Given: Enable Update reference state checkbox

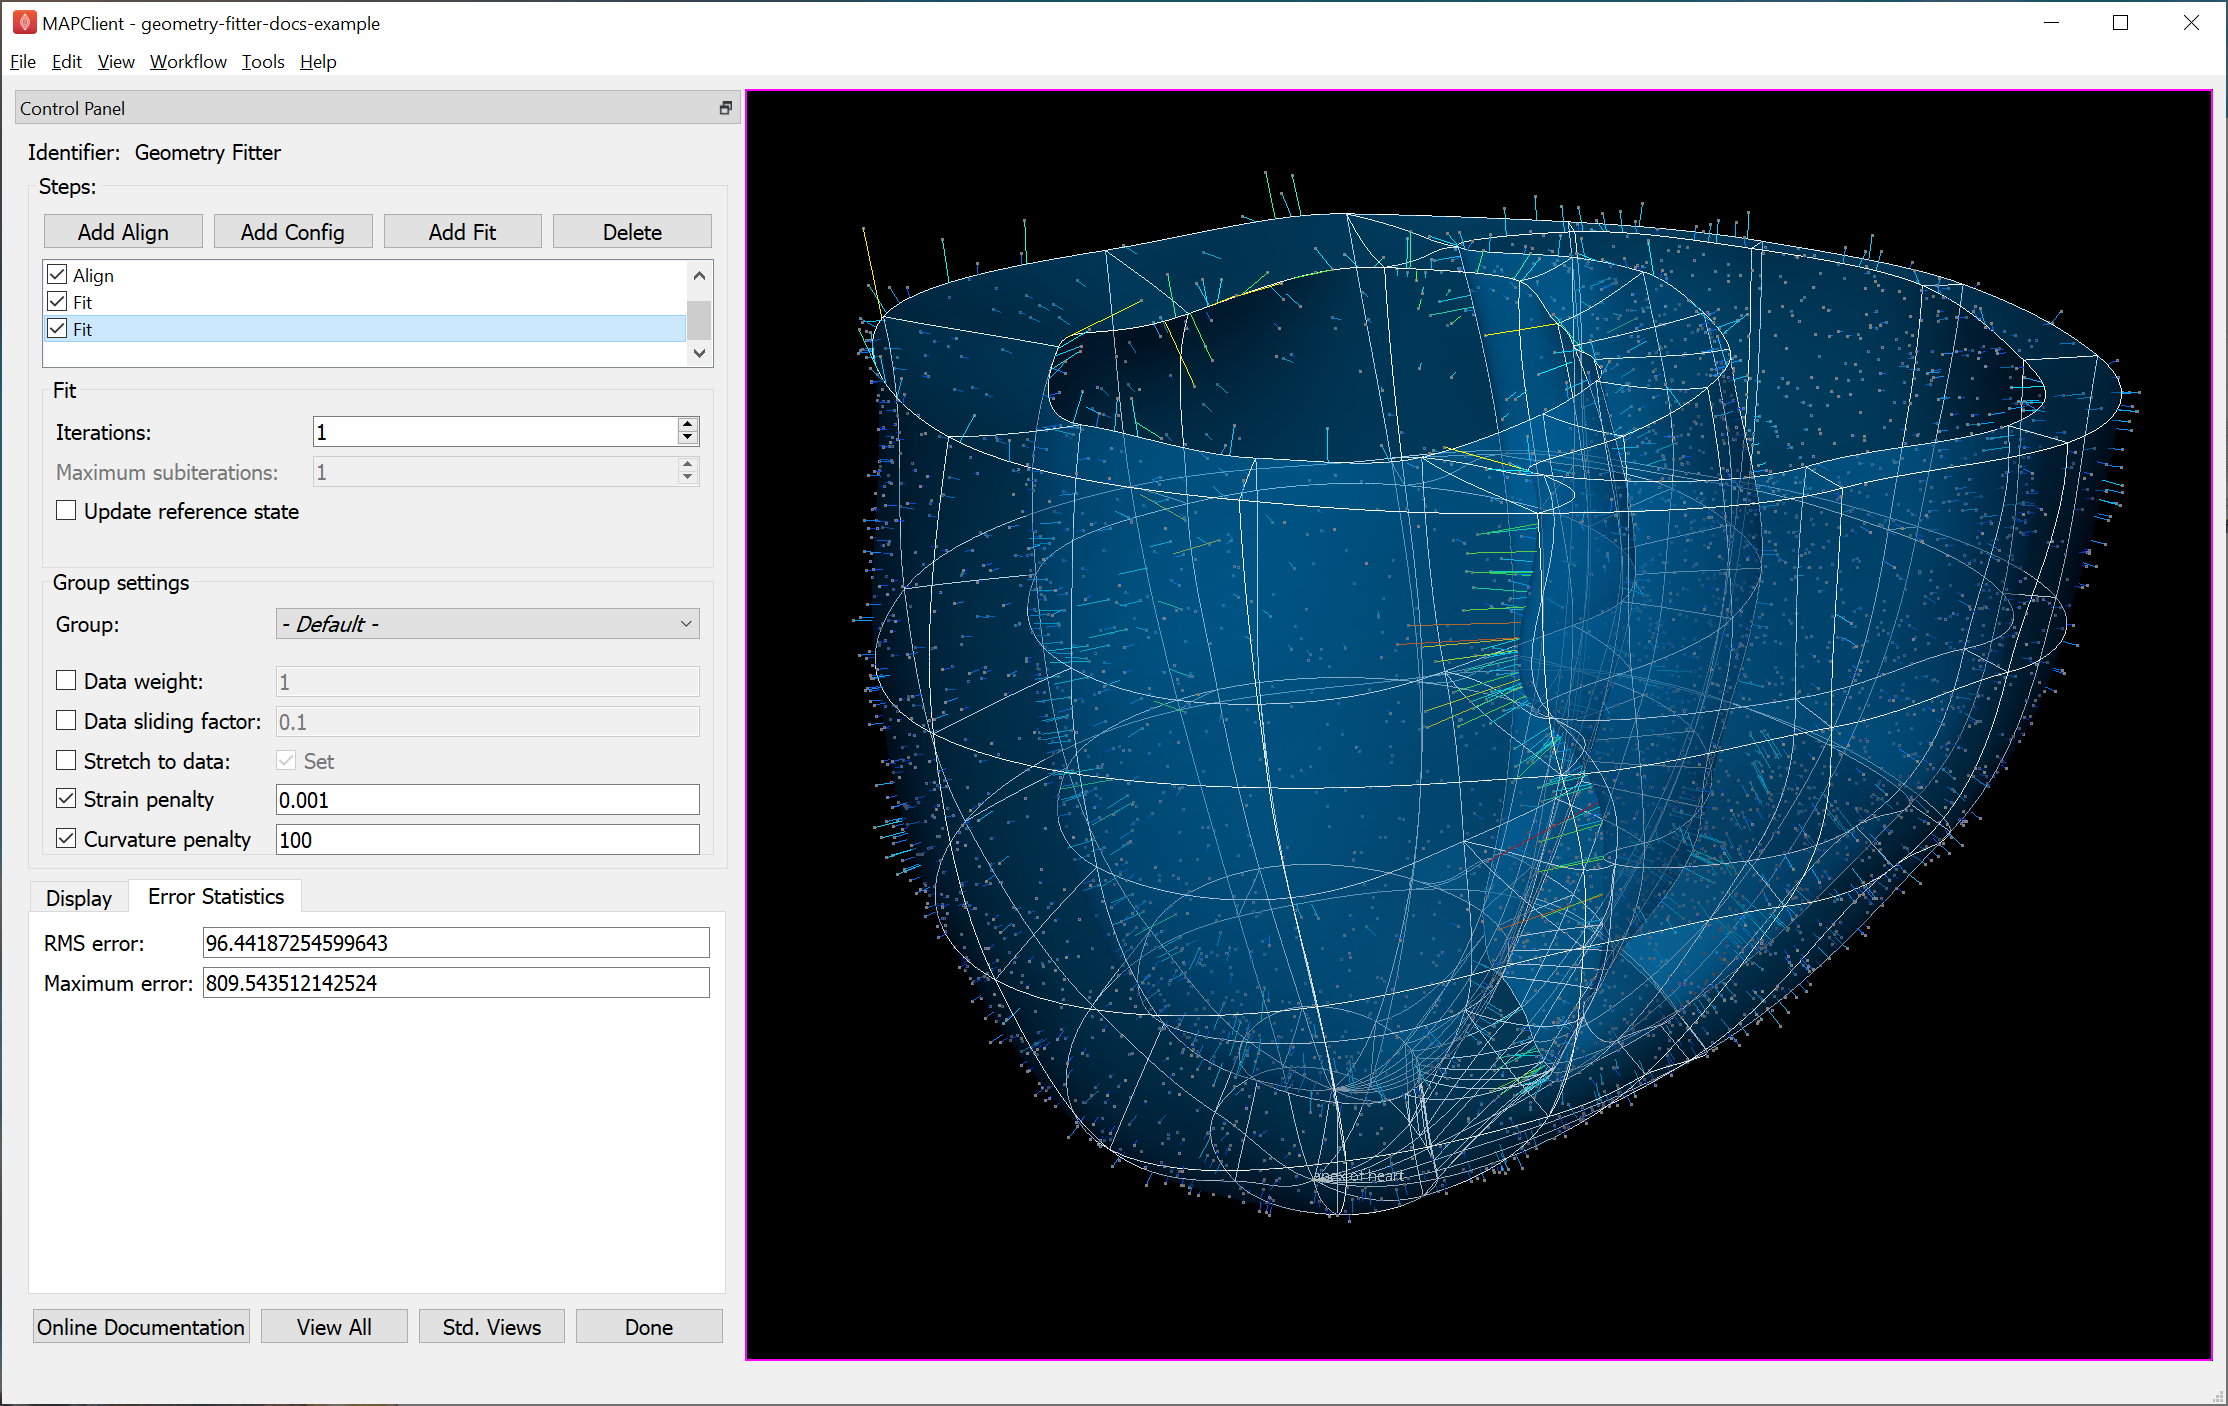Looking at the screenshot, I should [66, 511].
